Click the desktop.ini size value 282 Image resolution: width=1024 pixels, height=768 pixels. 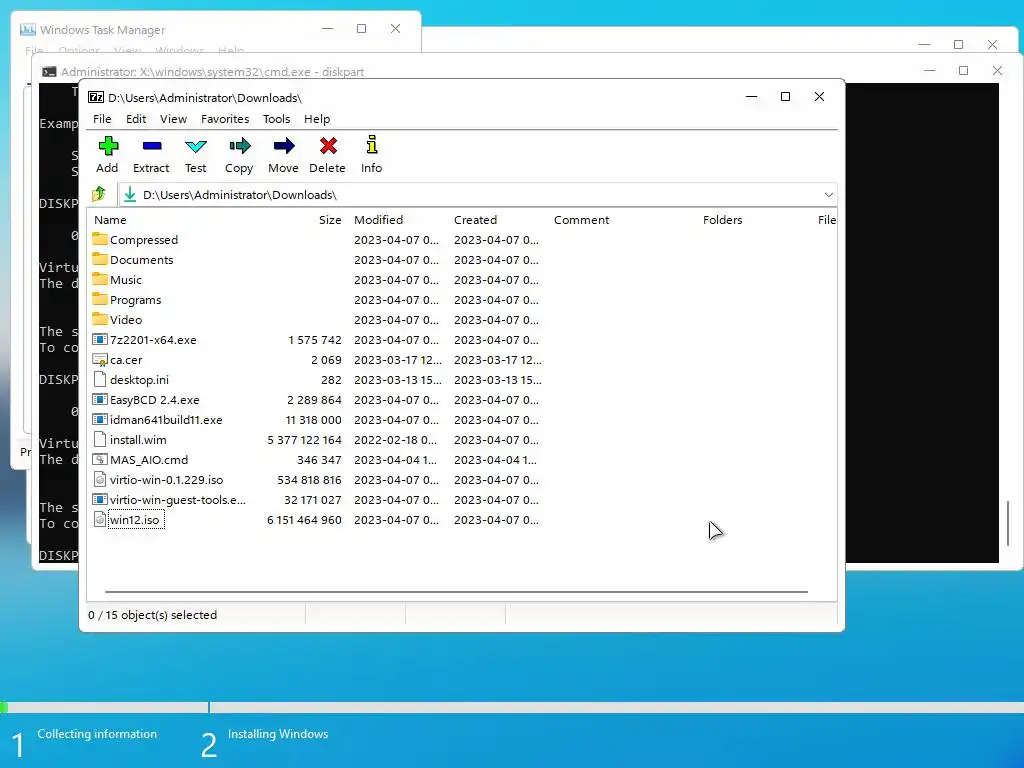[x=331, y=380]
